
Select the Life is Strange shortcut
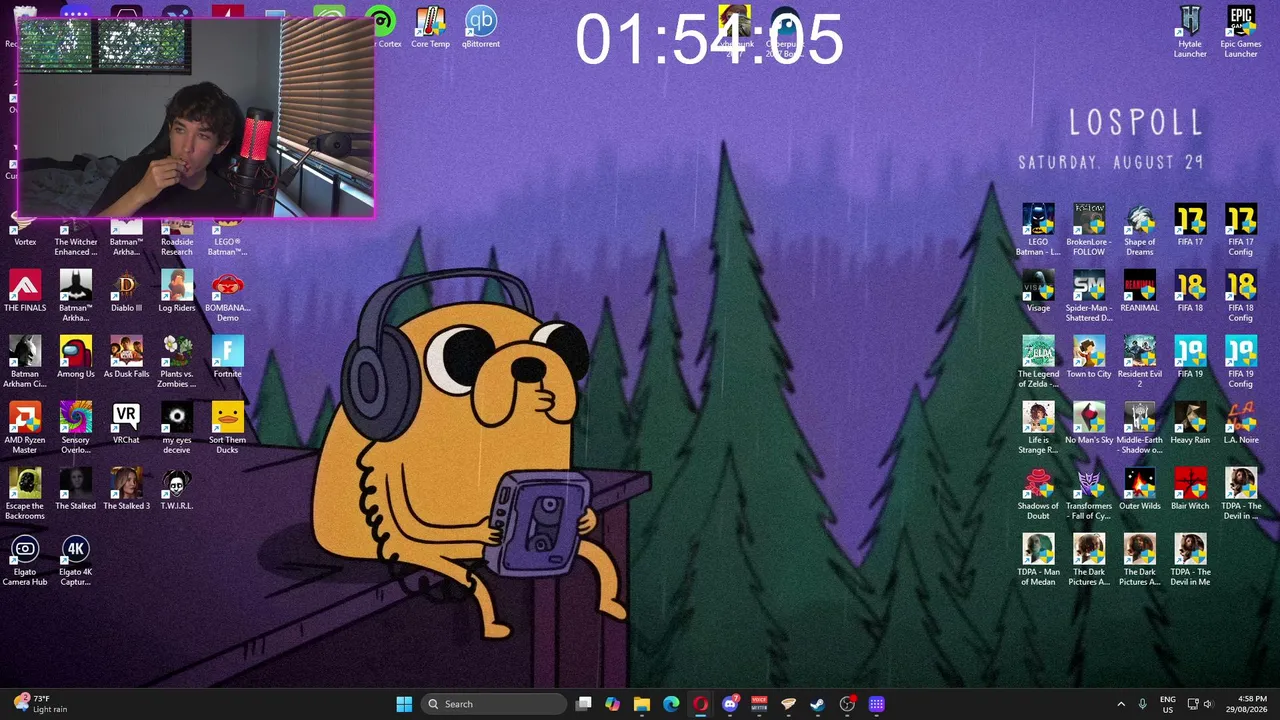[1038, 428]
